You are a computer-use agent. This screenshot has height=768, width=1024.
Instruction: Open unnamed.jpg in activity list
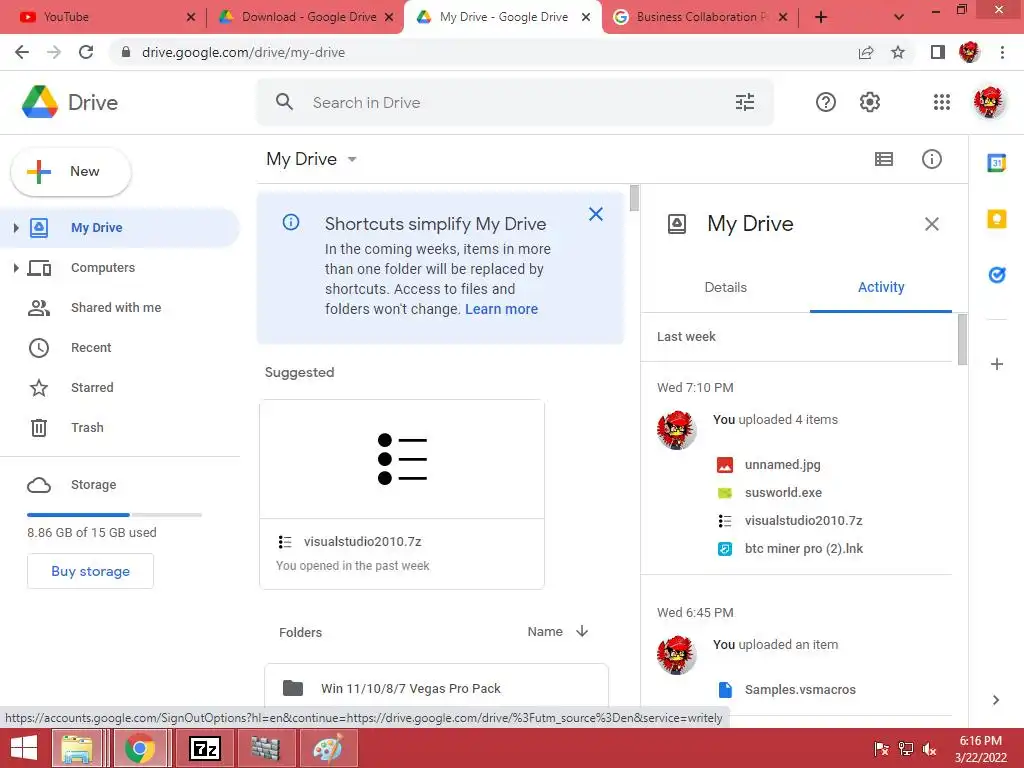pos(782,464)
